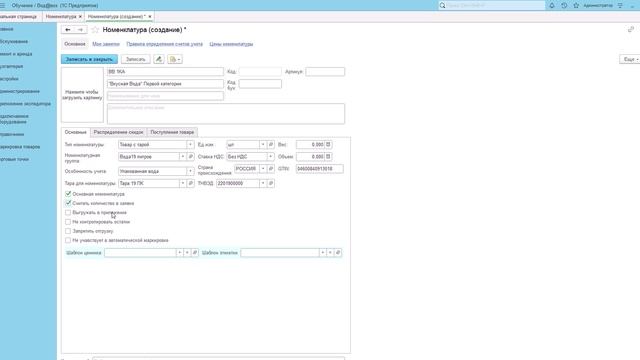Click the 'Артикул' input field

pos(325,72)
